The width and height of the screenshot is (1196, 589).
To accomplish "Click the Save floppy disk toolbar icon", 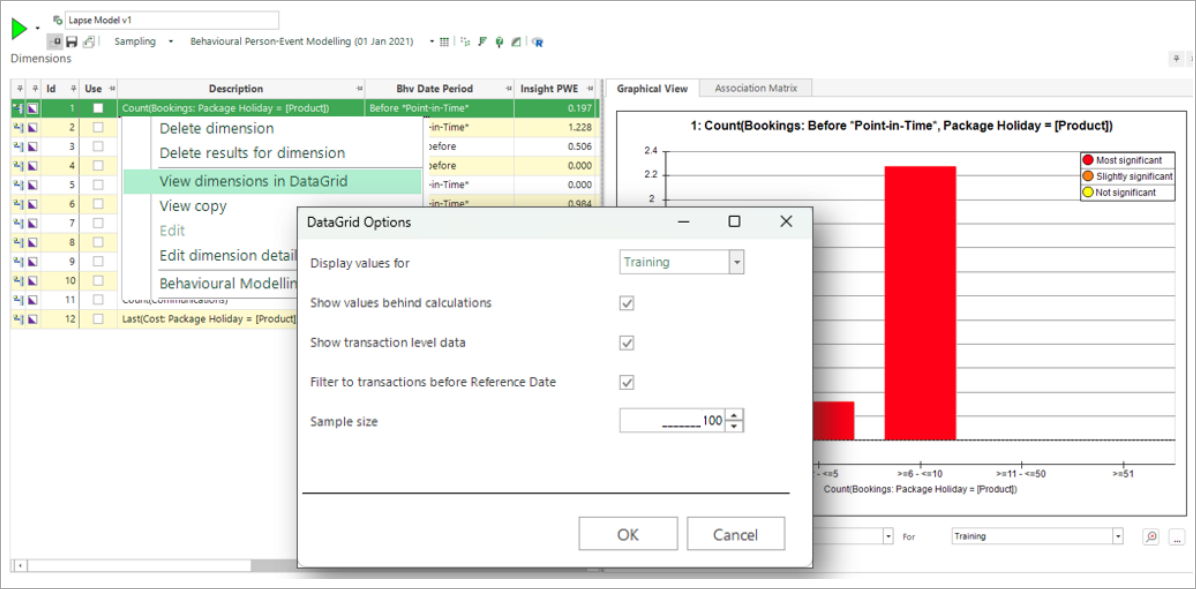I will pyautogui.click(x=72, y=42).
